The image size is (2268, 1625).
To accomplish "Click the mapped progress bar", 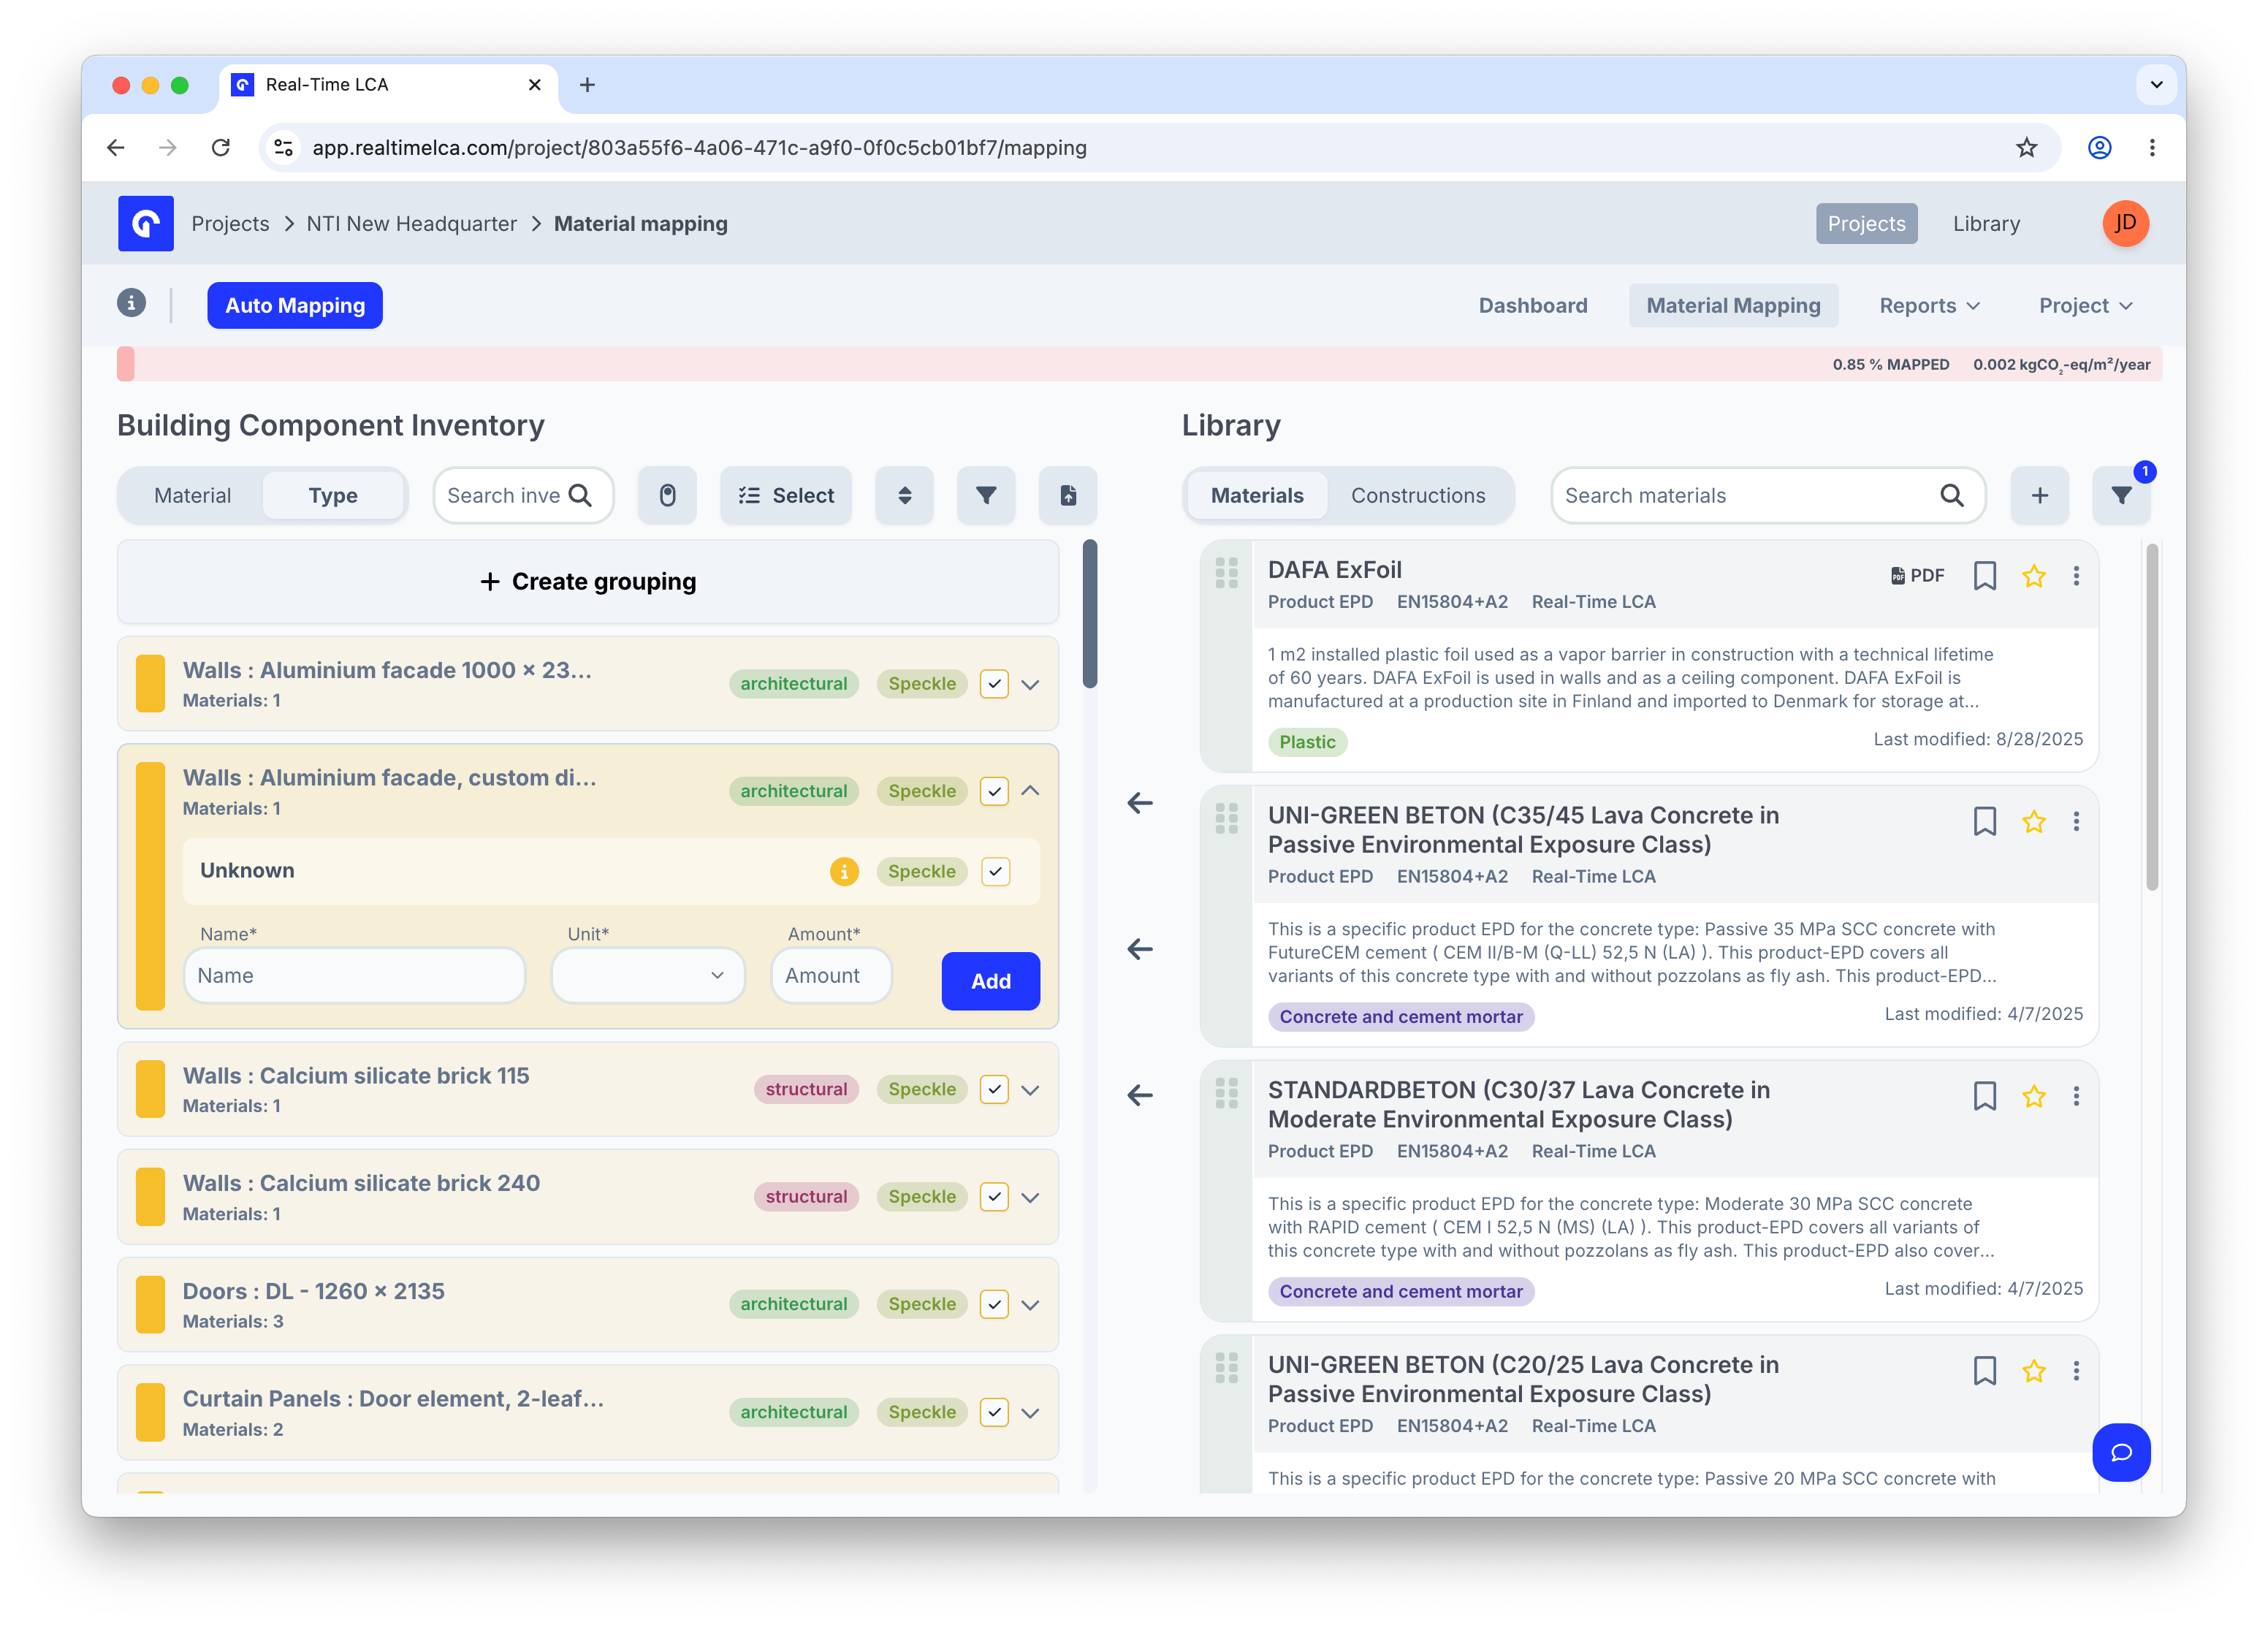I will click(1139, 364).
